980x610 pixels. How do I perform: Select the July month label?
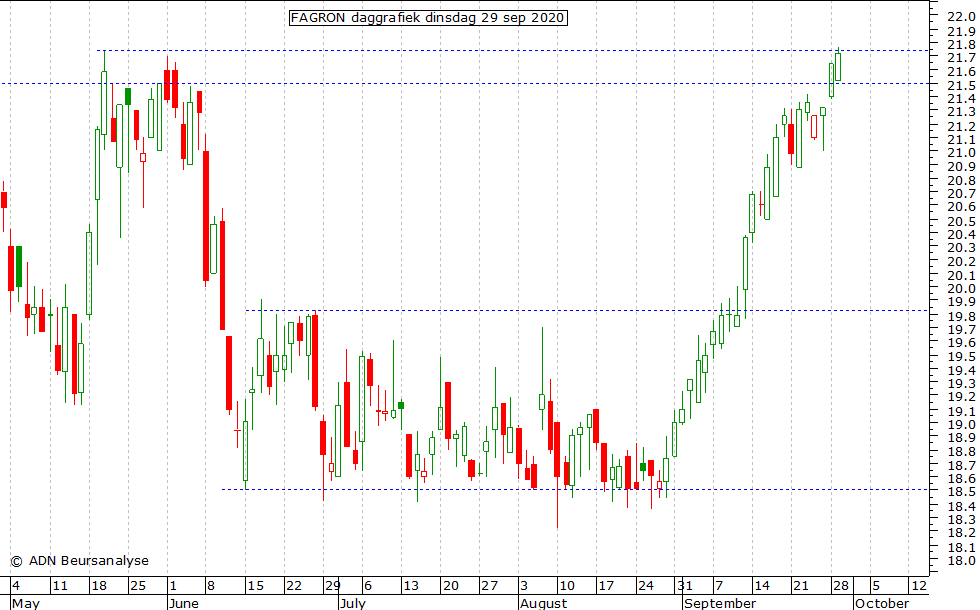[x=353, y=603]
